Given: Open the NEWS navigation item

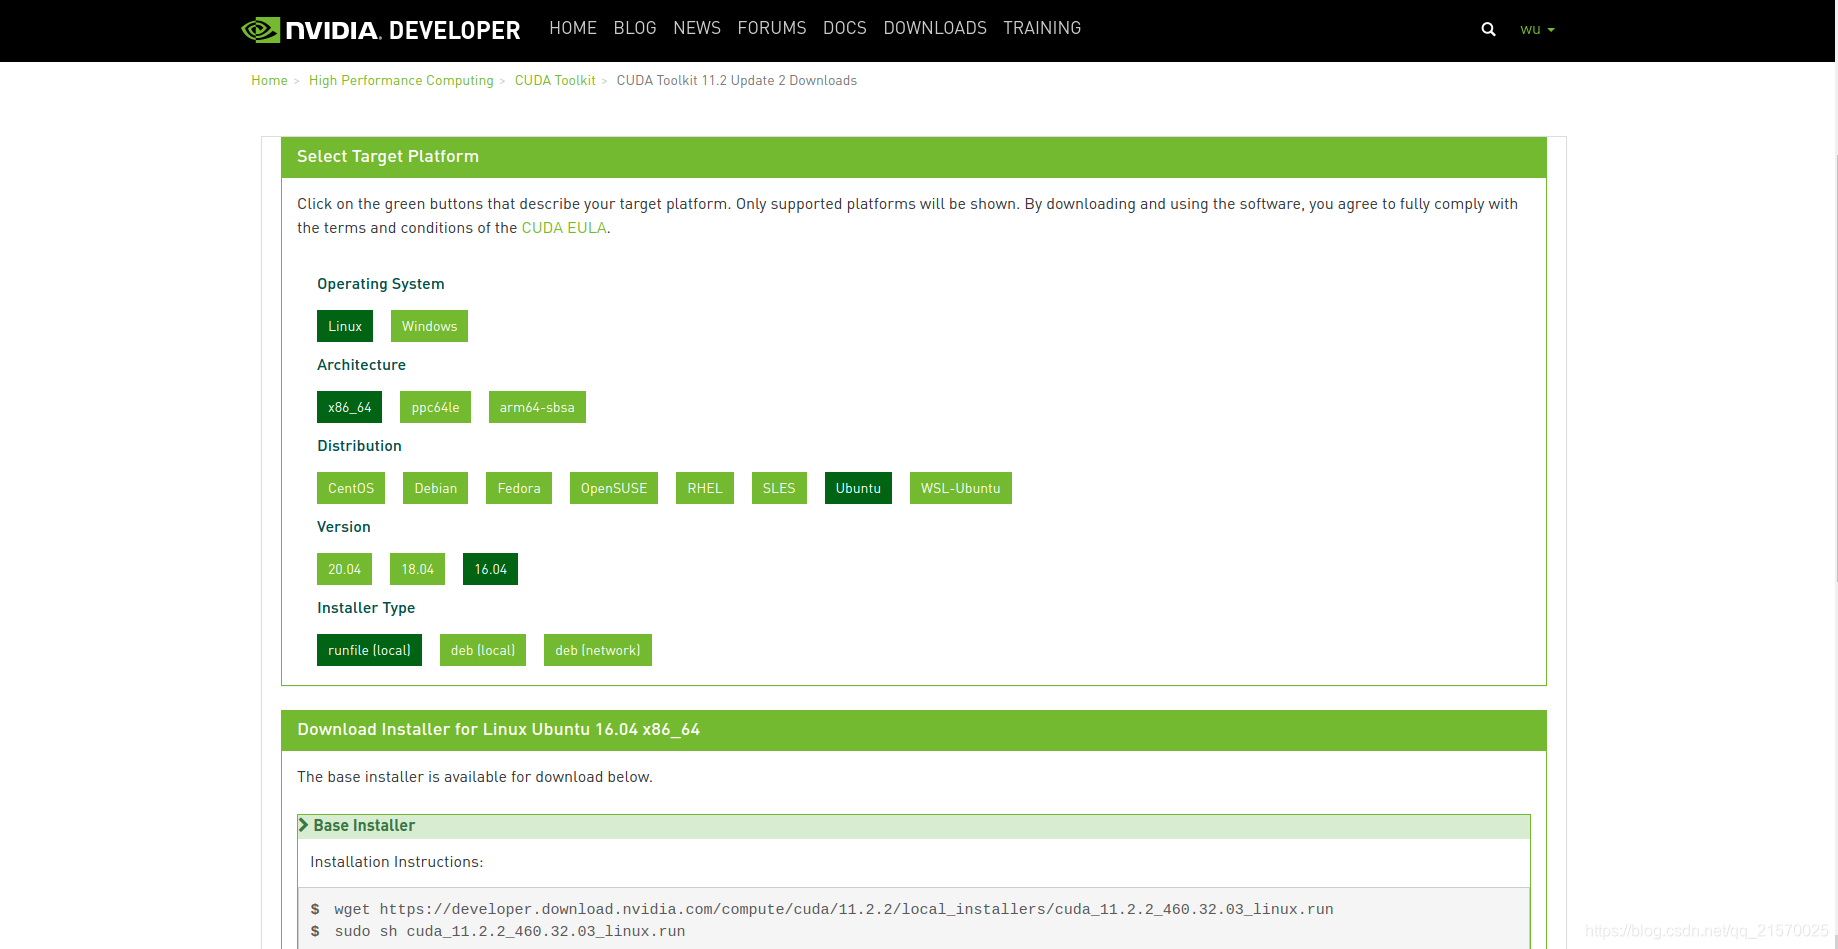Looking at the screenshot, I should pos(697,28).
